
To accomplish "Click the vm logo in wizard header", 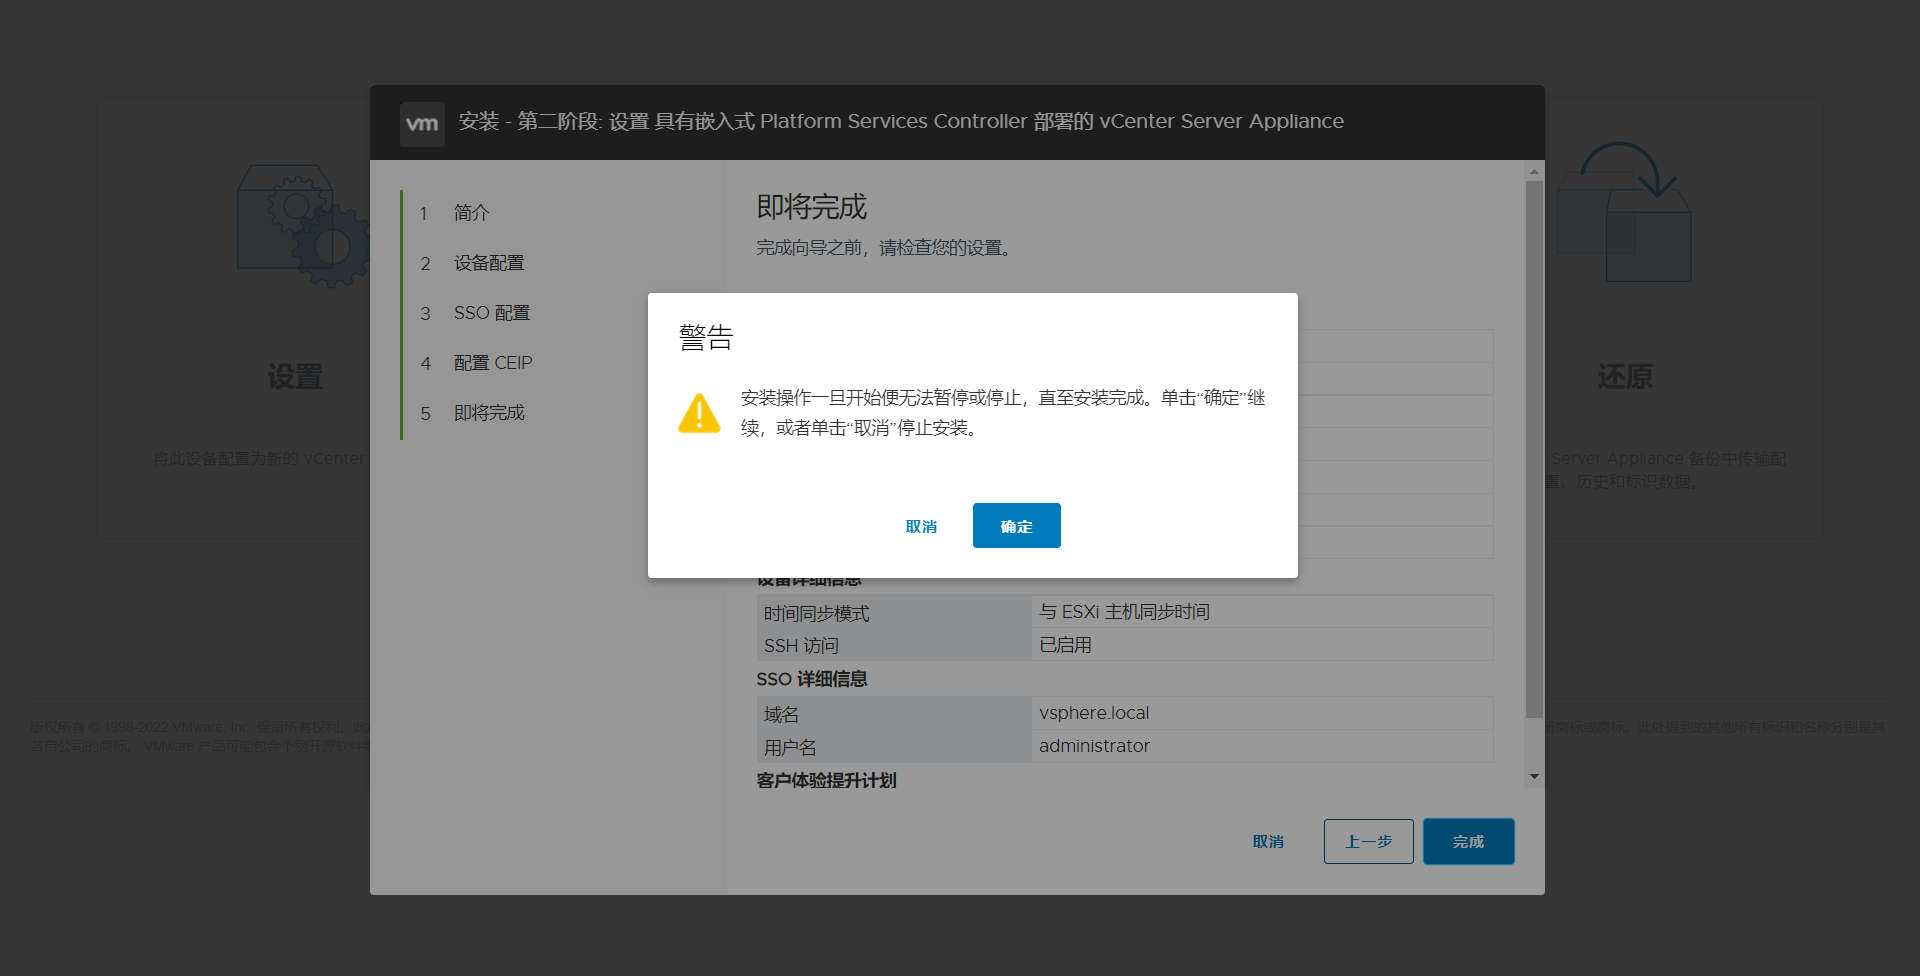I will (x=422, y=124).
